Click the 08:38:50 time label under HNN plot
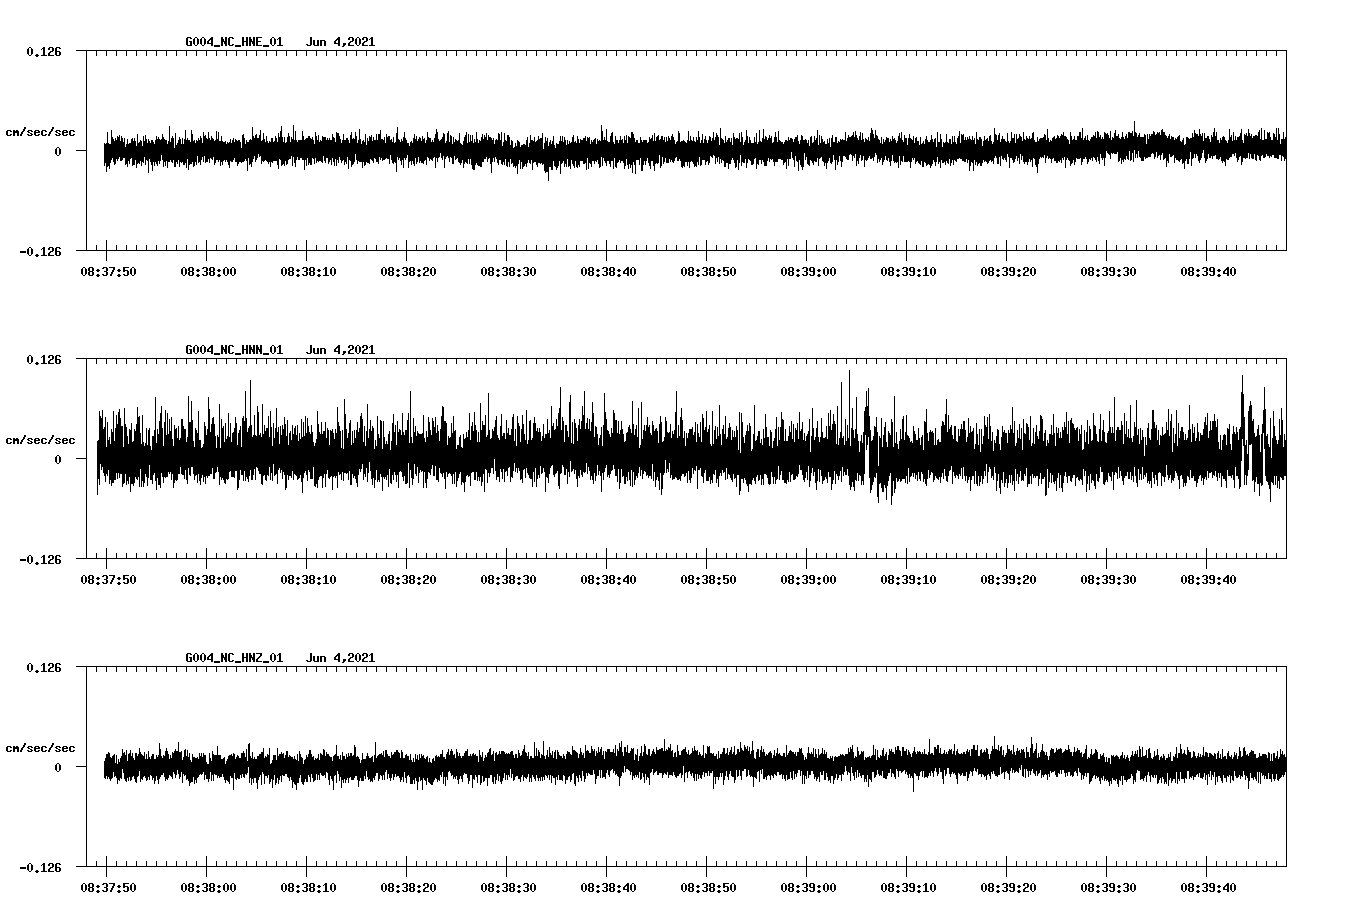Screen dimensions: 1358x924 (x=708, y=580)
